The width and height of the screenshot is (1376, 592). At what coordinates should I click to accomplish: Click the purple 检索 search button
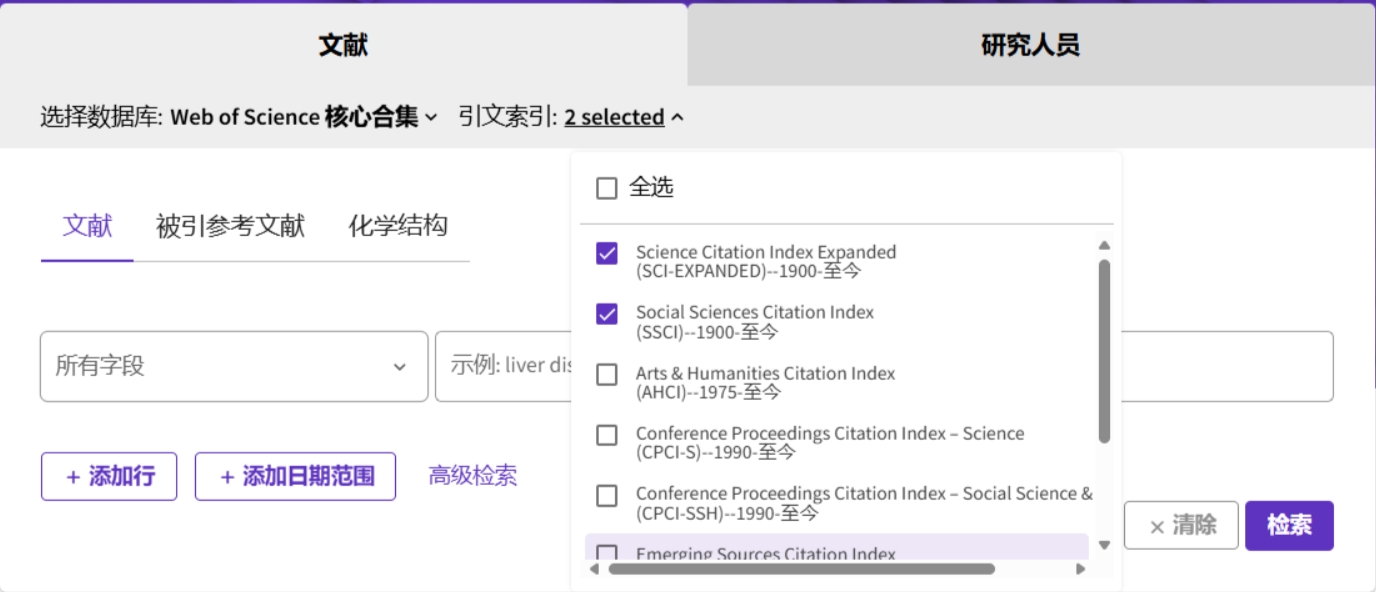click(1289, 525)
